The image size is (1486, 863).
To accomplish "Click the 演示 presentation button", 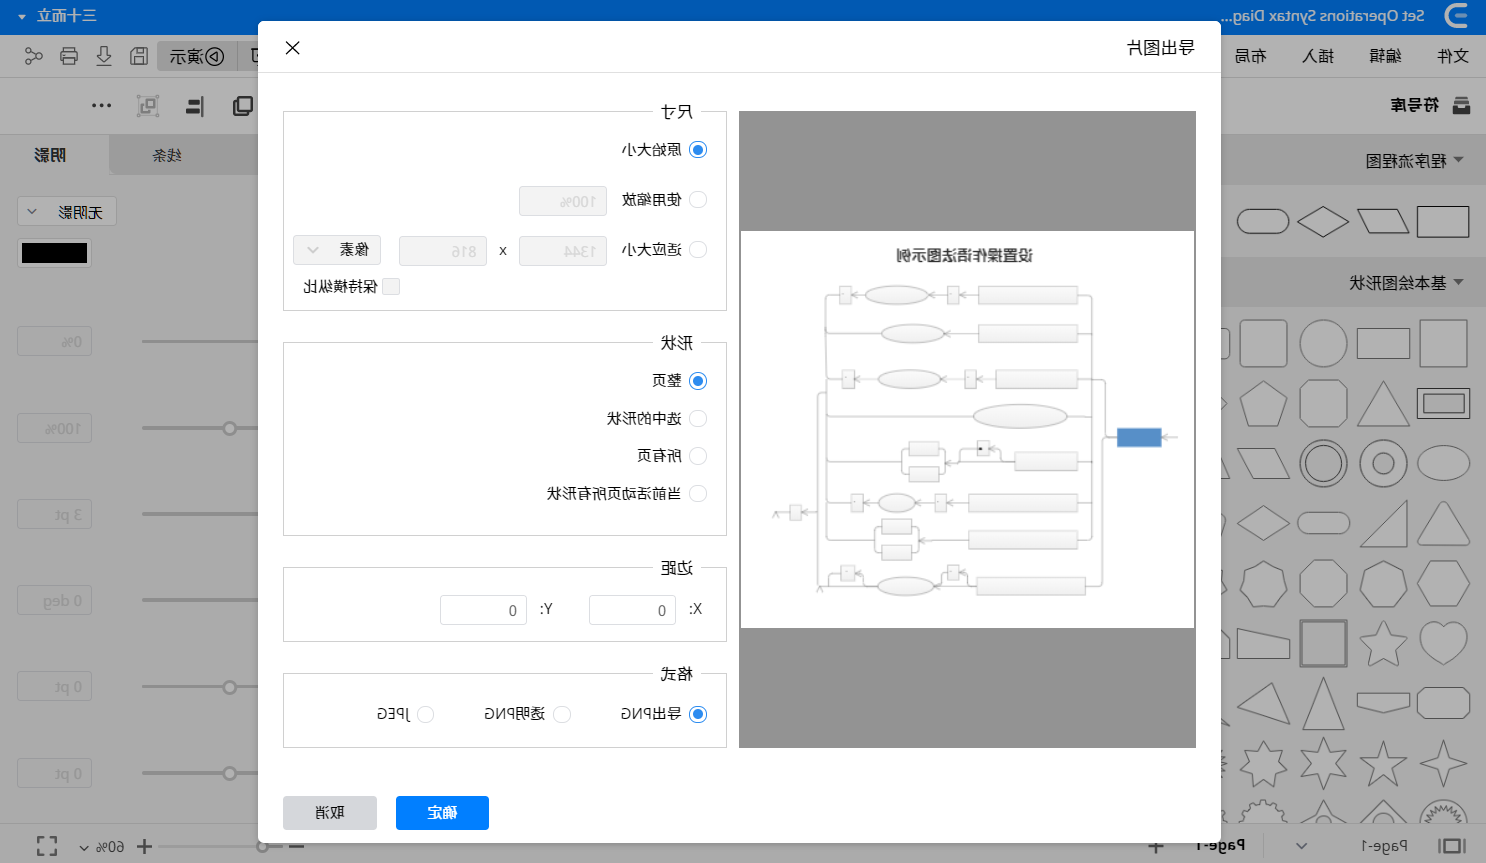I will click(x=197, y=56).
